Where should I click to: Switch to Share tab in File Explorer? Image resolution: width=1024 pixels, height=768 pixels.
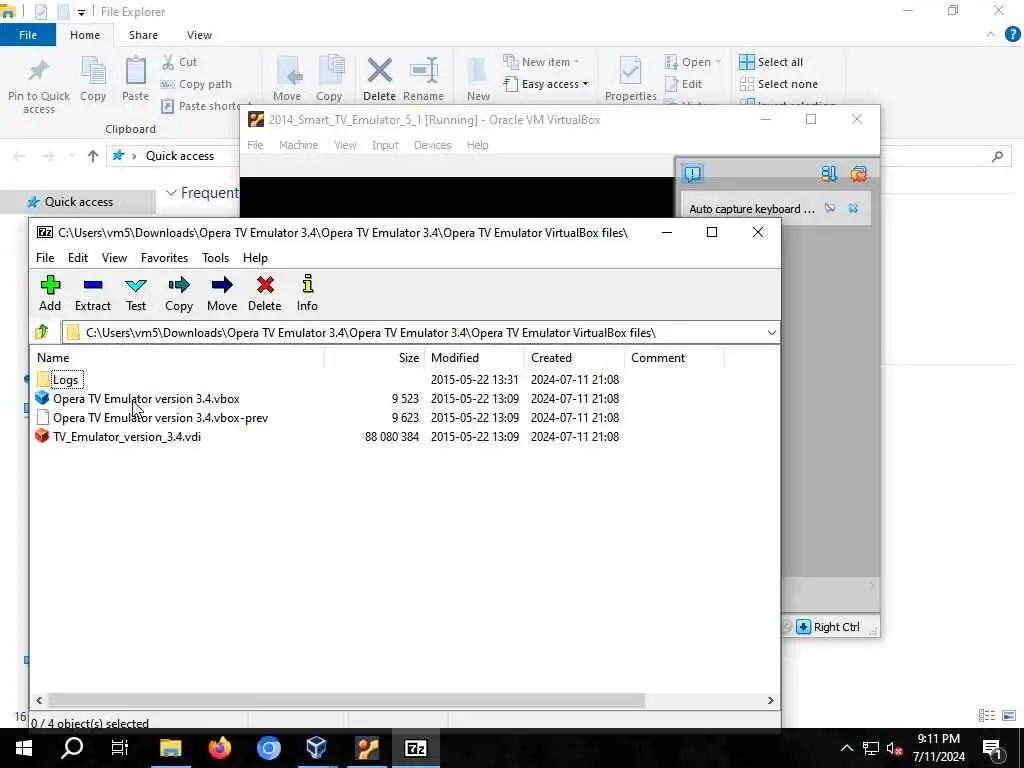pyautogui.click(x=143, y=35)
